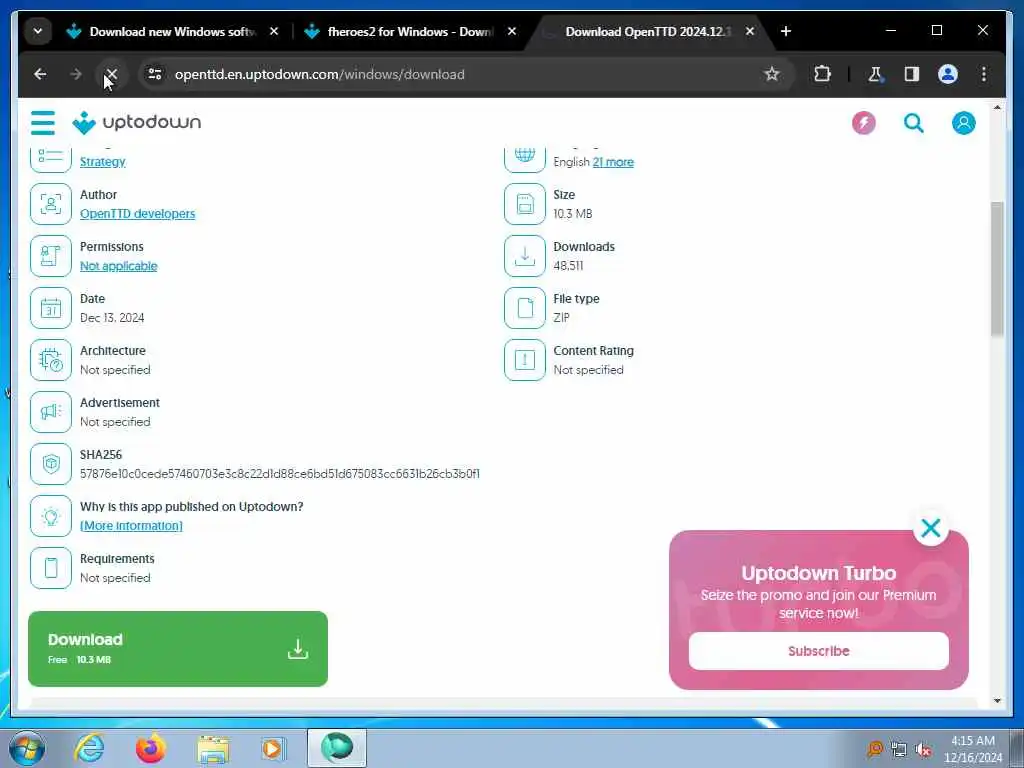Launch Internet Explorer from the taskbar
Screen dimensions: 1024x768
click(x=89, y=748)
